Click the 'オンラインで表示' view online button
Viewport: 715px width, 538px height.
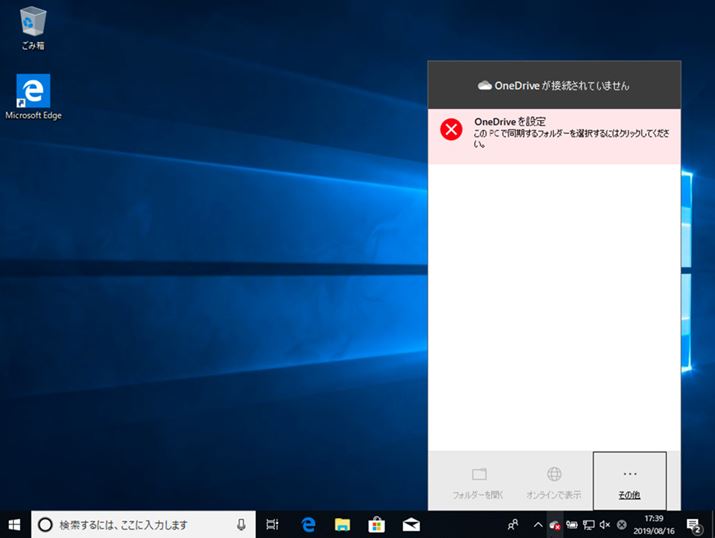click(554, 482)
